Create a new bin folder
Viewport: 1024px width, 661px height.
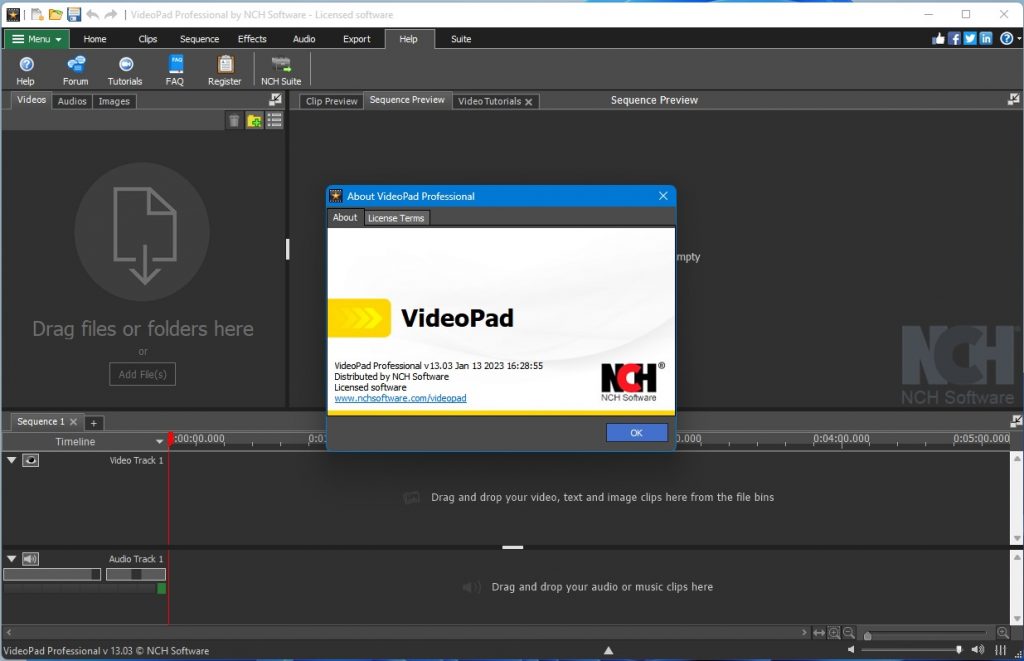[x=254, y=120]
